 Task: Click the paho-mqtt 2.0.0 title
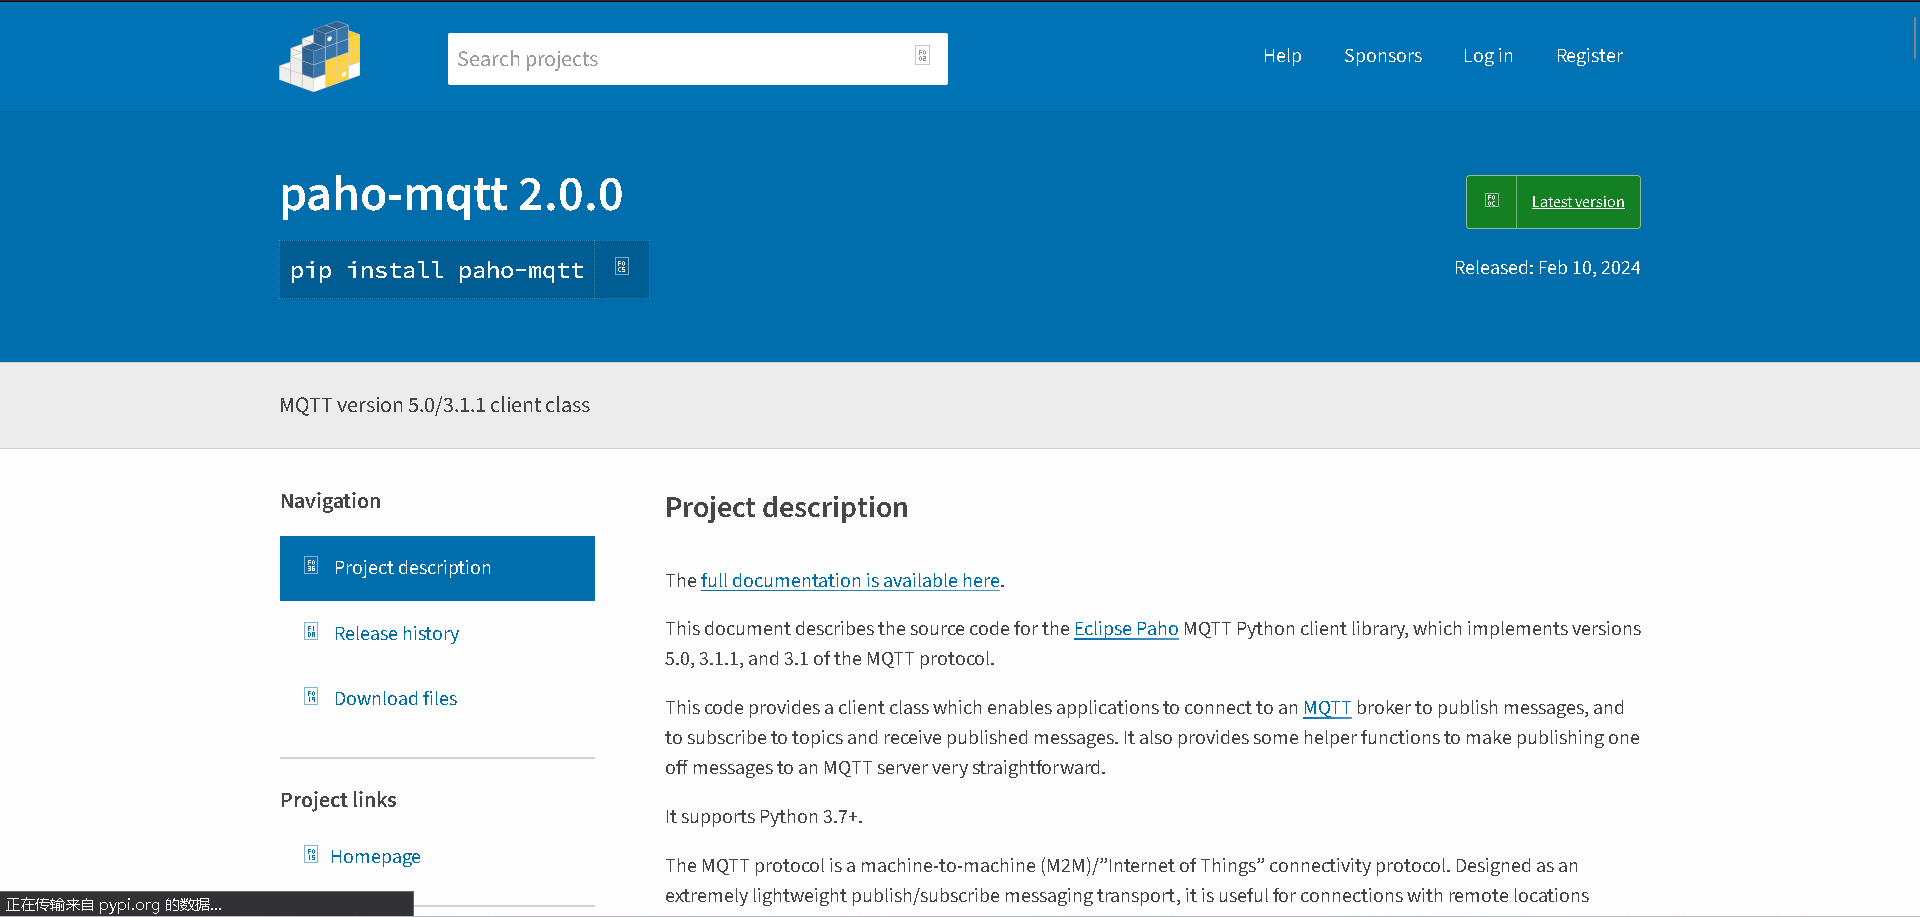[451, 194]
